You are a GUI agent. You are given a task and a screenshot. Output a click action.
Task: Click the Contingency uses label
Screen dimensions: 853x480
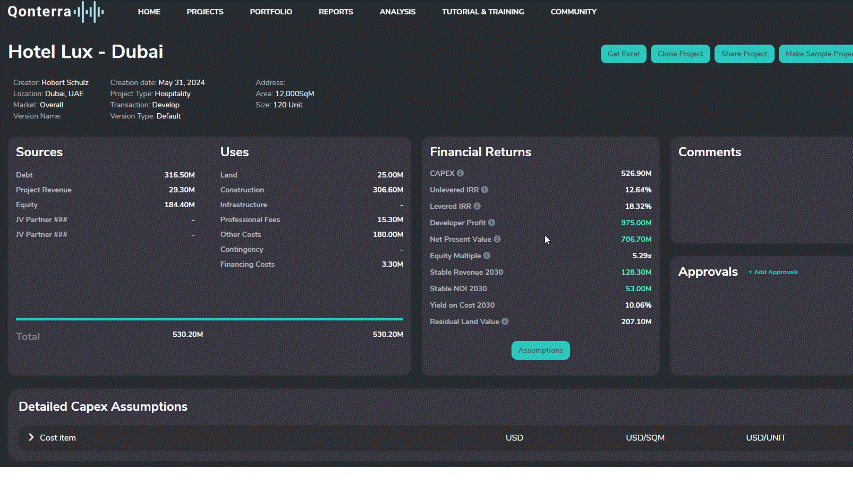[242, 249]
